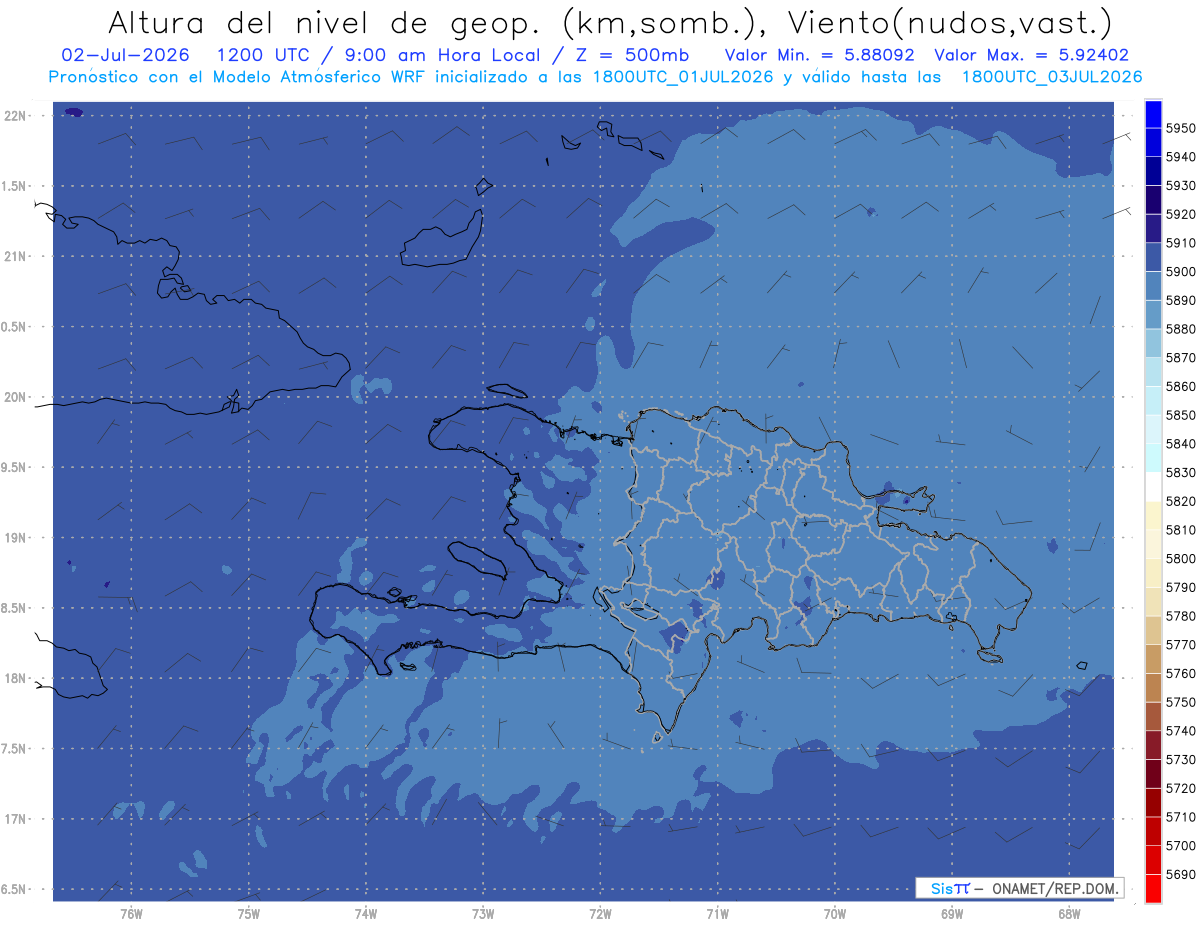Click the "5830" legend value
1200x927 pixels.
point(1180,473)
